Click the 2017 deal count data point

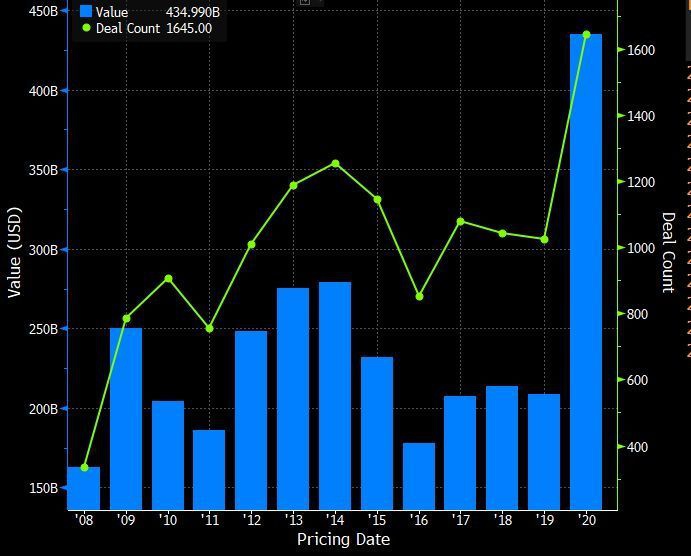pyautogui.click(x=461, y=221)
